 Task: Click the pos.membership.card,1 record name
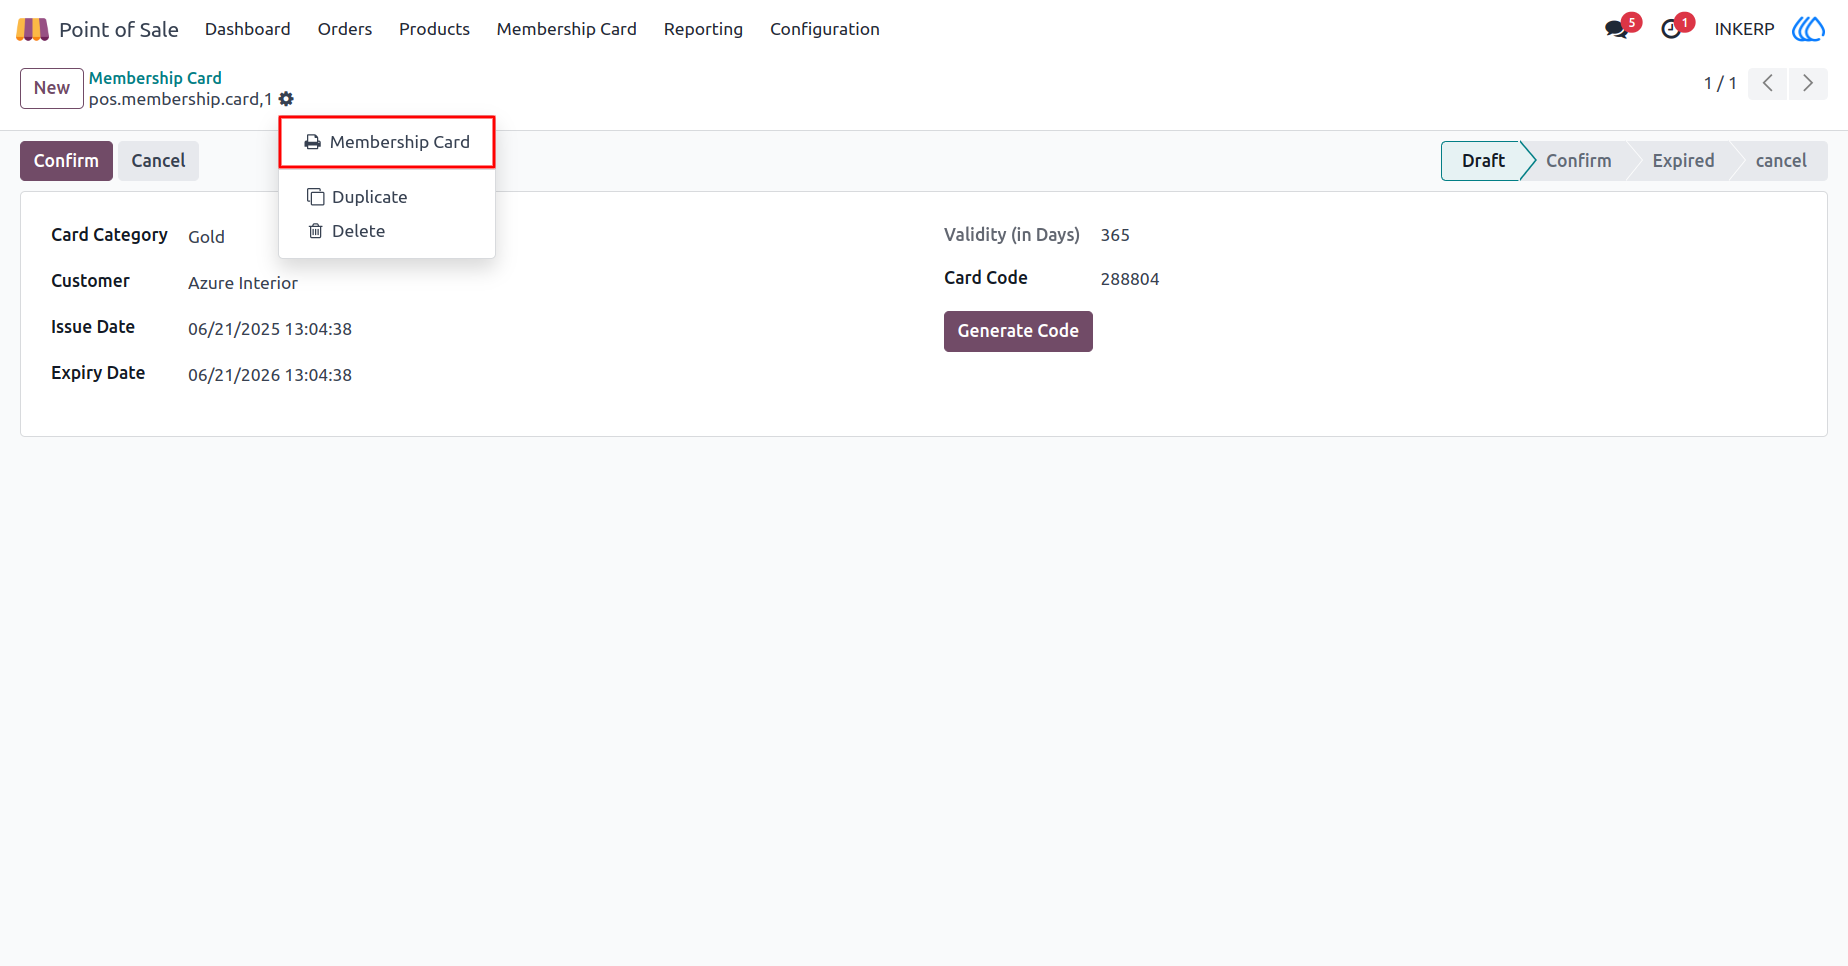[x=180, y=99]
